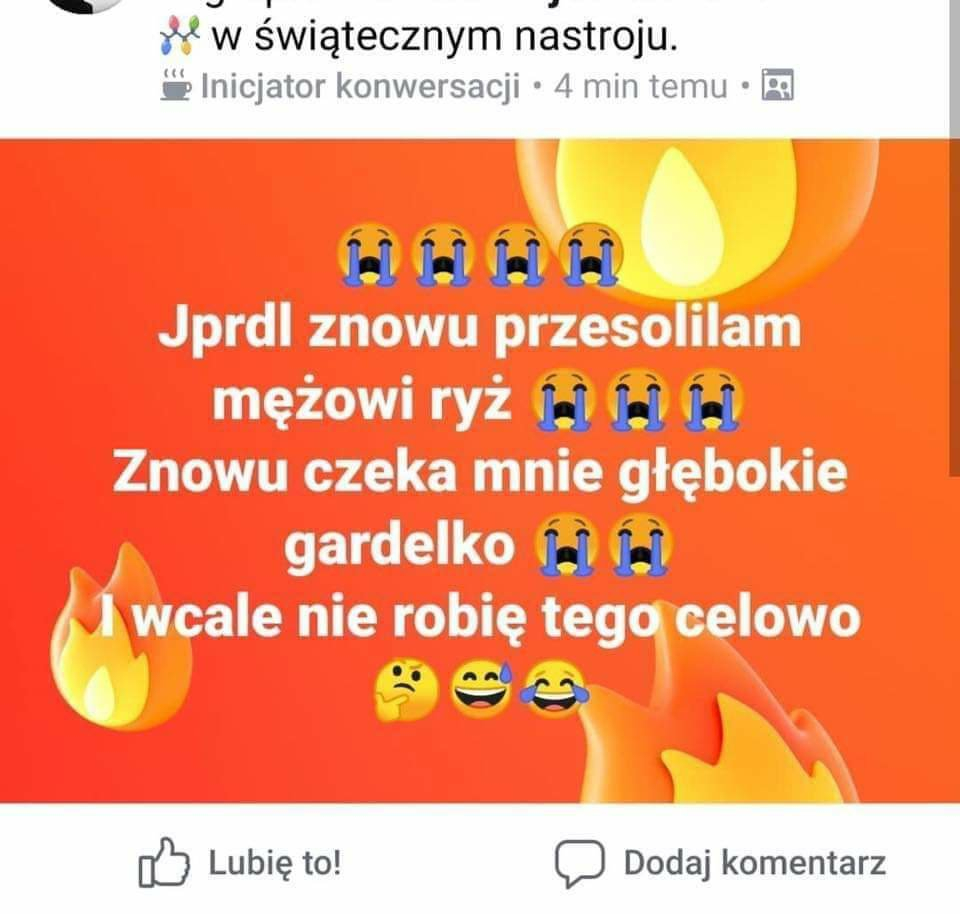This screenshot has height=914, width=960.
Task: Click the 'w świątecznym nastroju' status text
Action: [445, 37]
